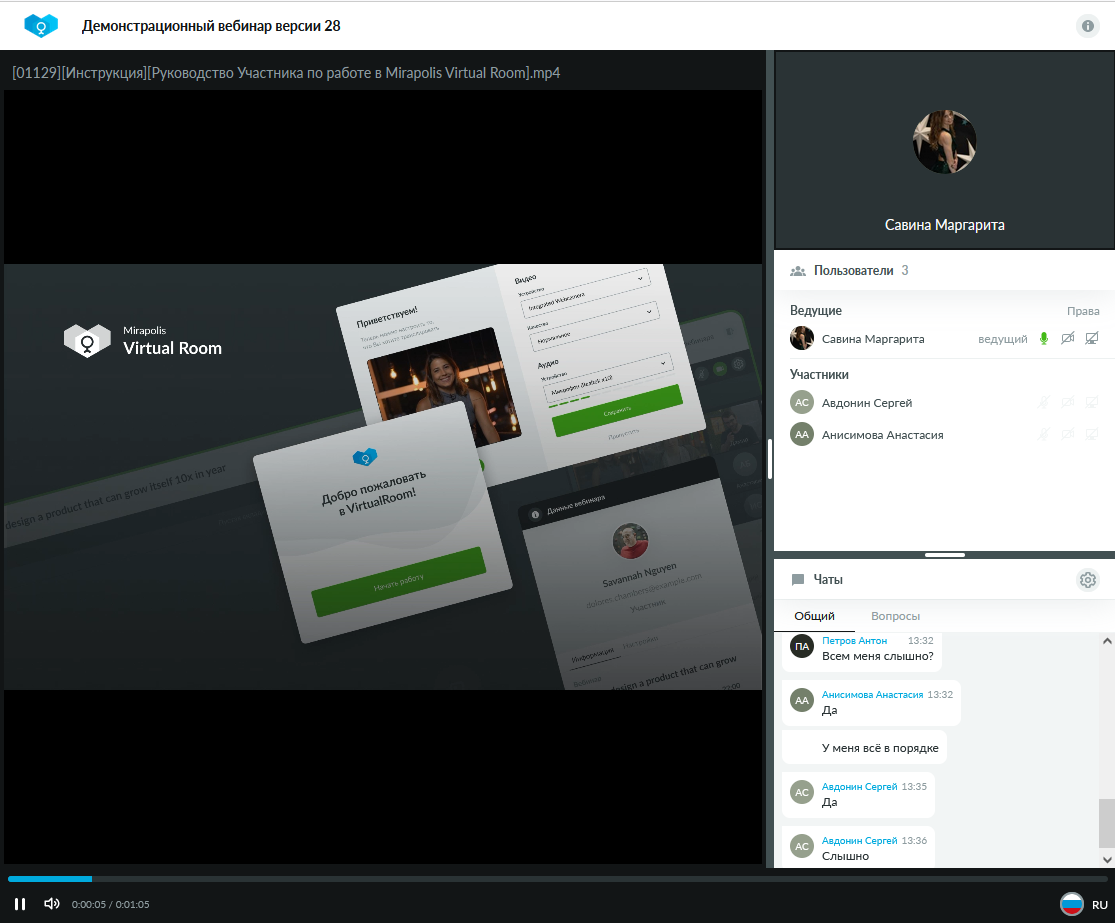Click the info icon in the header
The image size is (1115, 923).
[x=1087, y=26]
